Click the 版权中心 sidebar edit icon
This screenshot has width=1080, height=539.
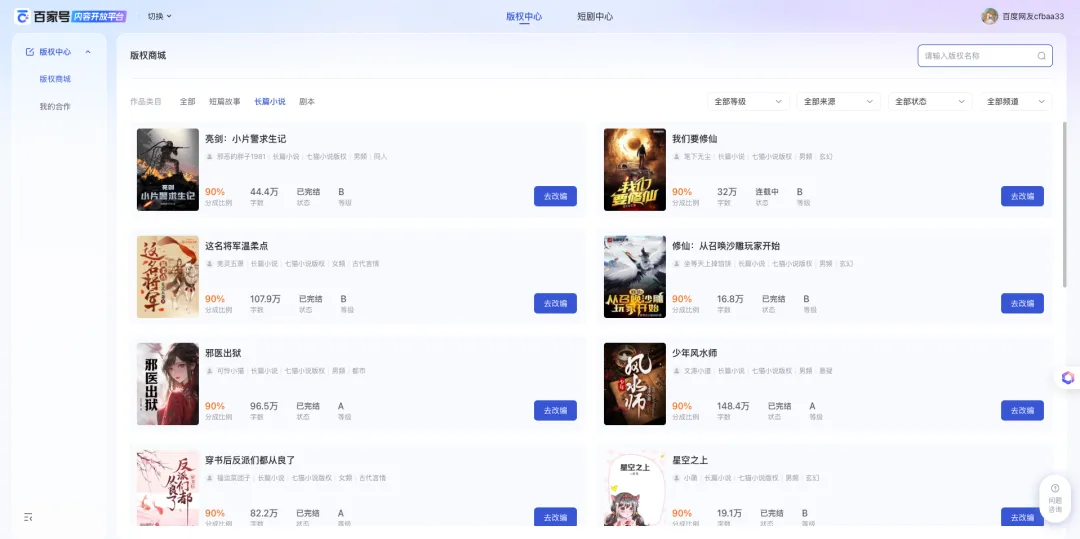click(29, 52)
